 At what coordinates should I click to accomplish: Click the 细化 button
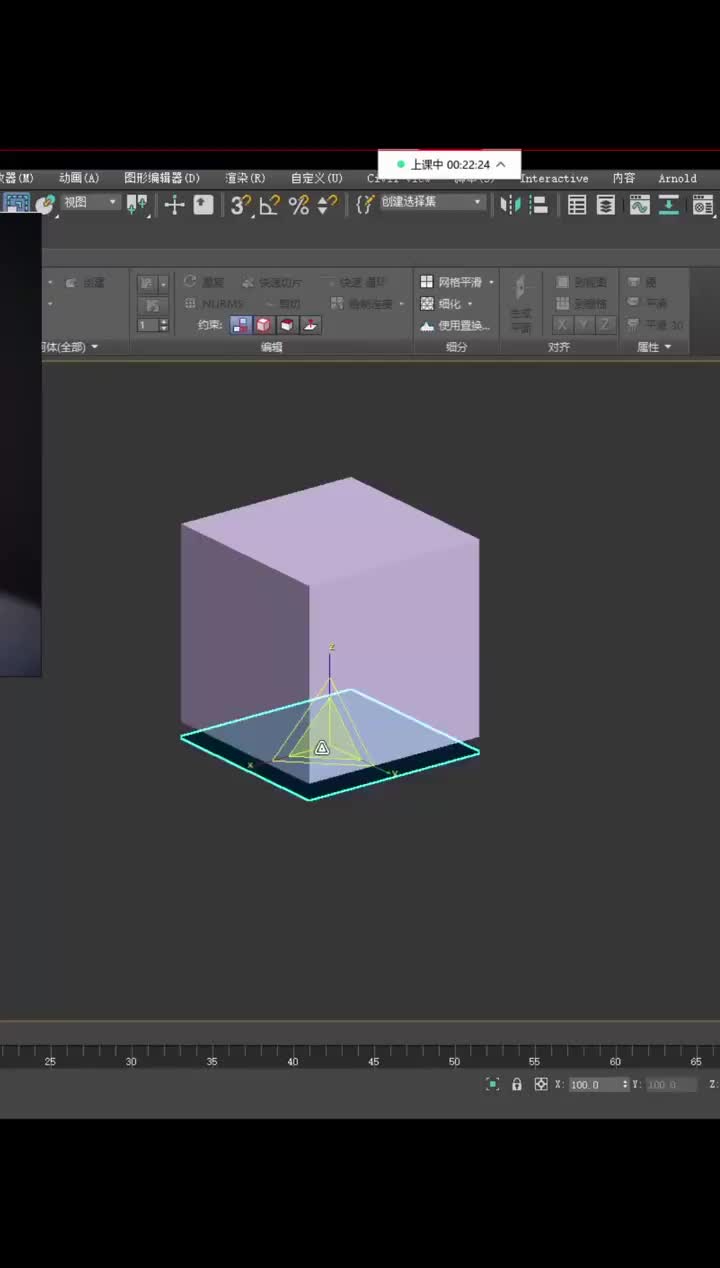[442, 304]
